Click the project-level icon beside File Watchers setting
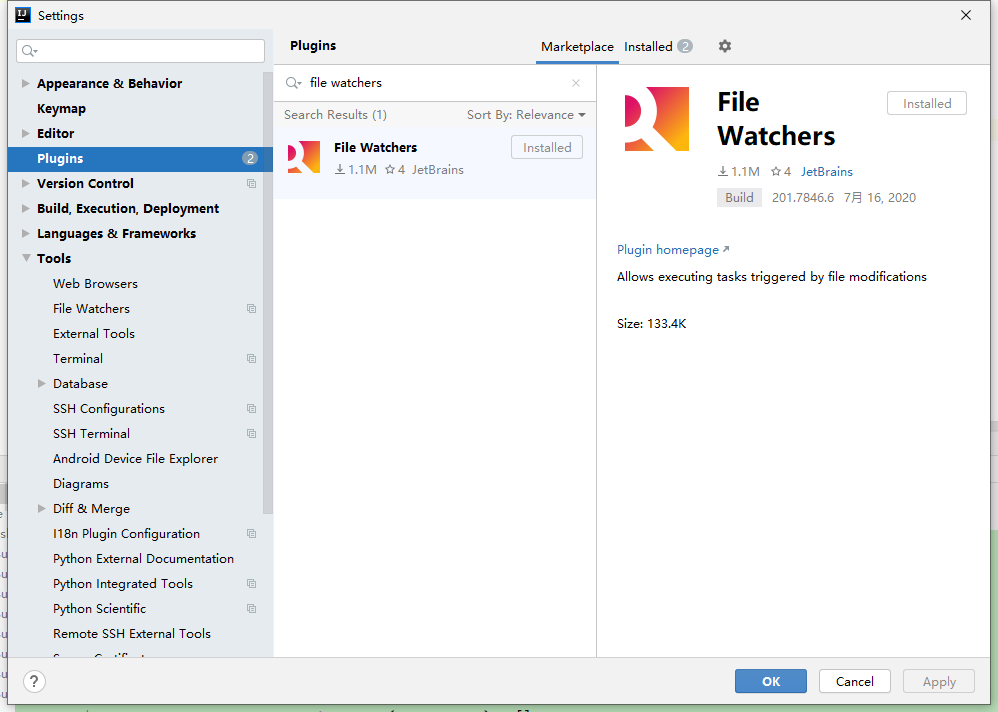998x712 pixels. click(x=251, y=309)
